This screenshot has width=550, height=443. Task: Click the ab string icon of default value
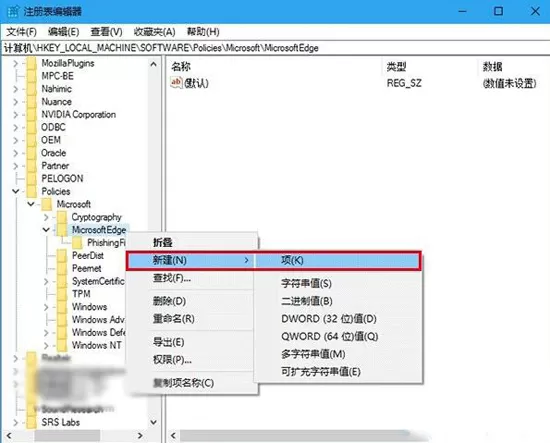click(x=176, y=83)
